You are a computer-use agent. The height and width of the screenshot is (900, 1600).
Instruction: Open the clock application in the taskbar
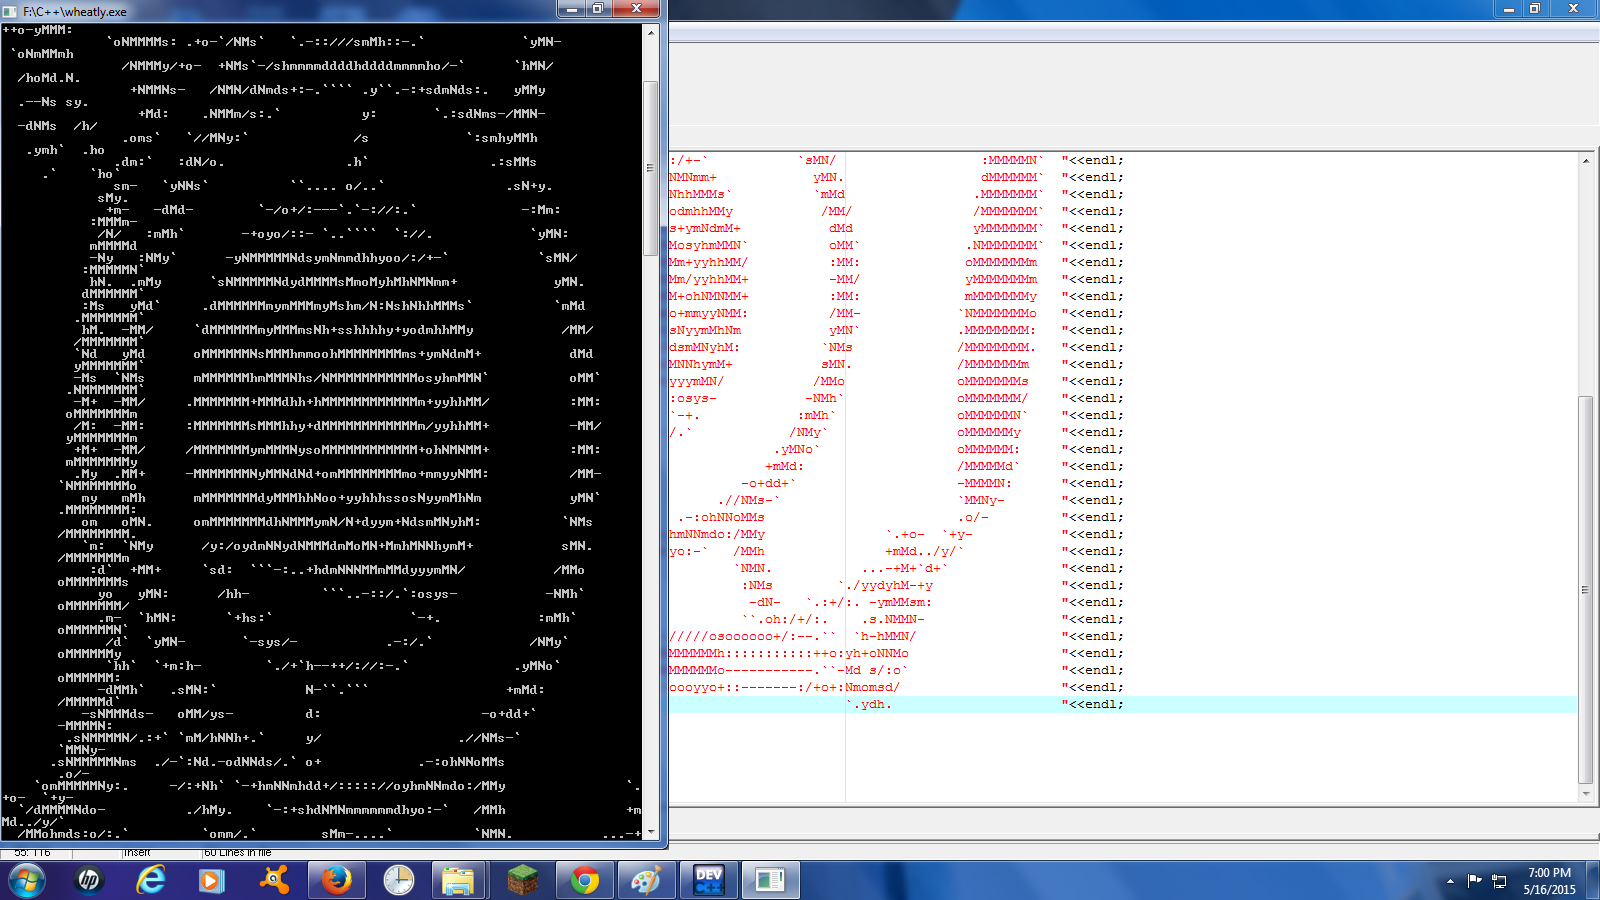[x=399, y=880]
